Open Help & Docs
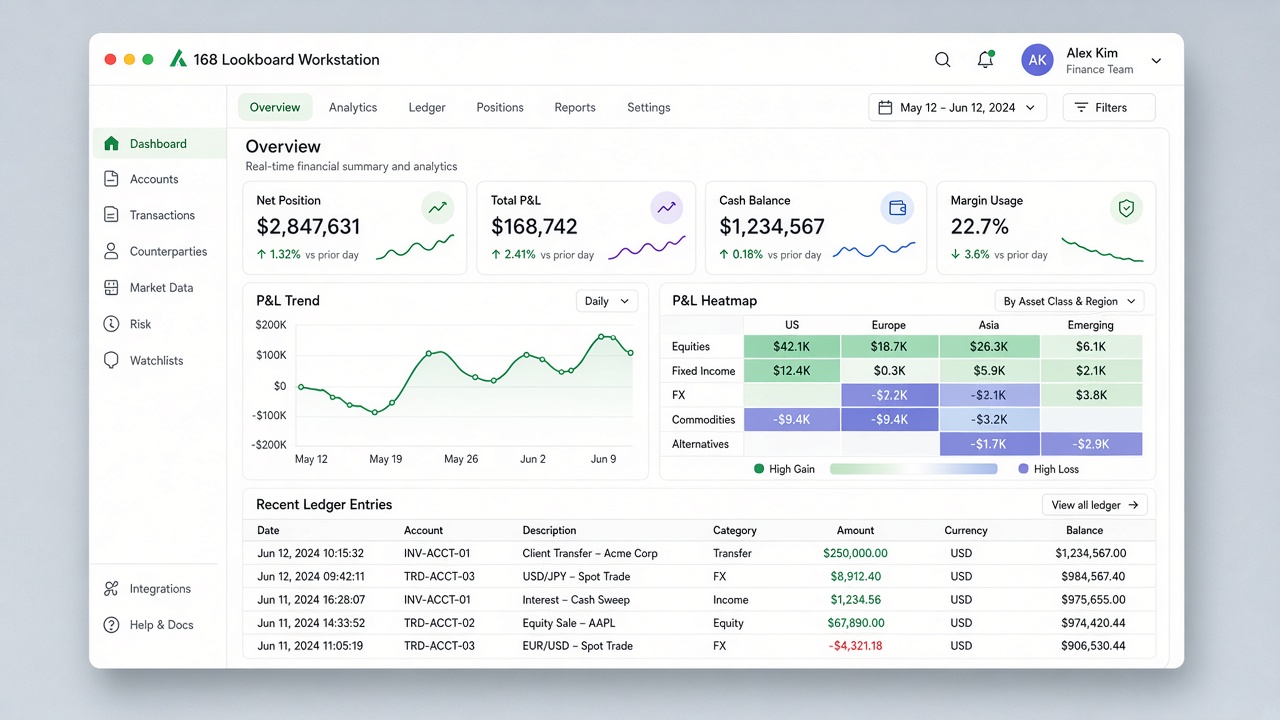The width and height of the screenshot is (1280, 720). [159, 625]
